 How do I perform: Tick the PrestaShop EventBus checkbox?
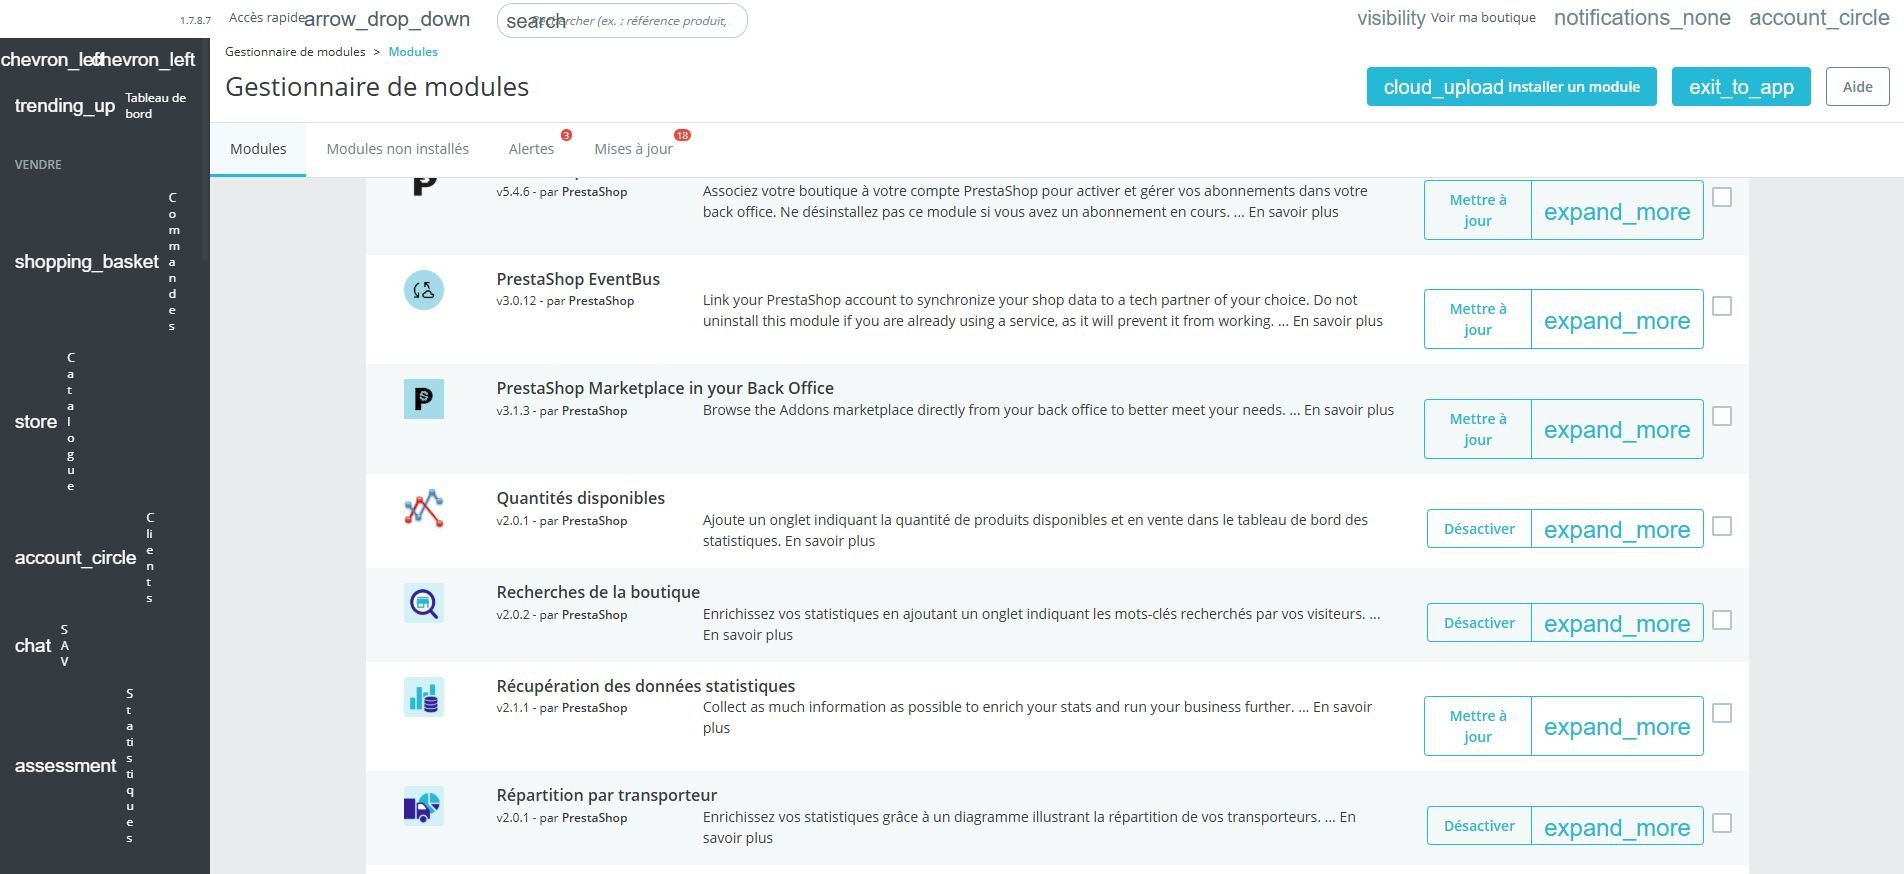[1722, 306]
